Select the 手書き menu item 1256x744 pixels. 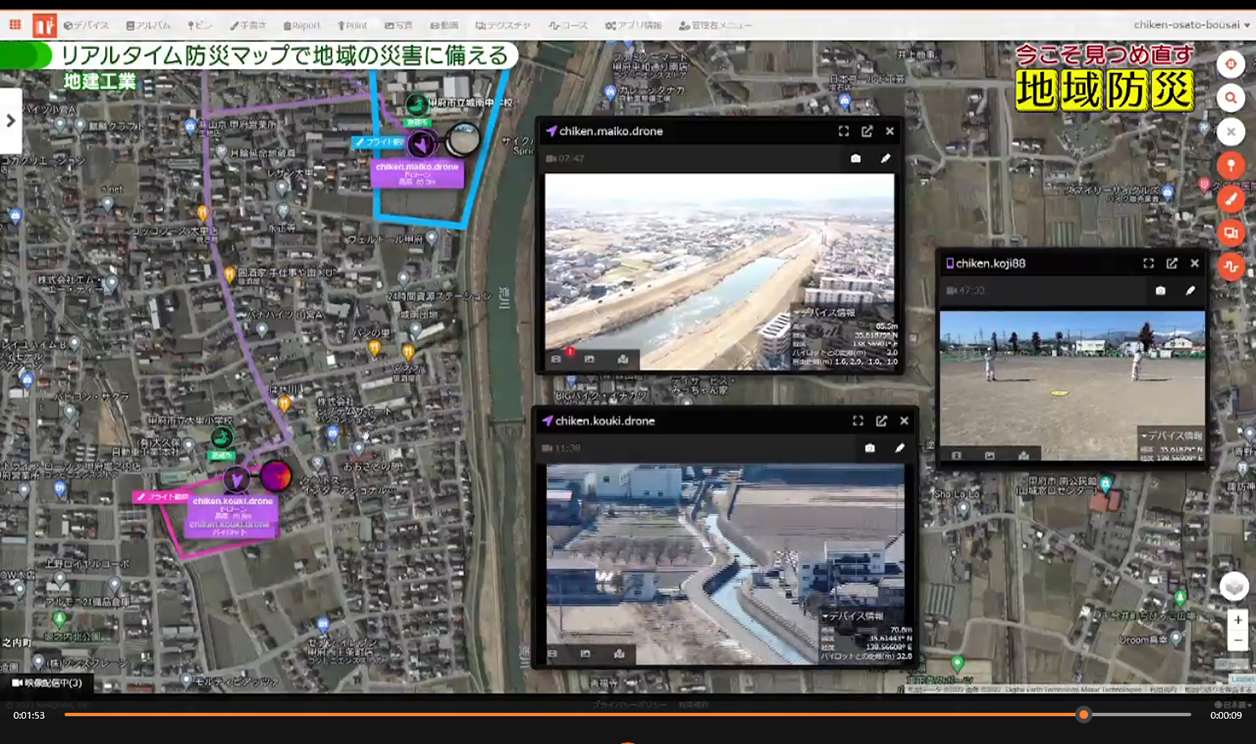[248, 25]
